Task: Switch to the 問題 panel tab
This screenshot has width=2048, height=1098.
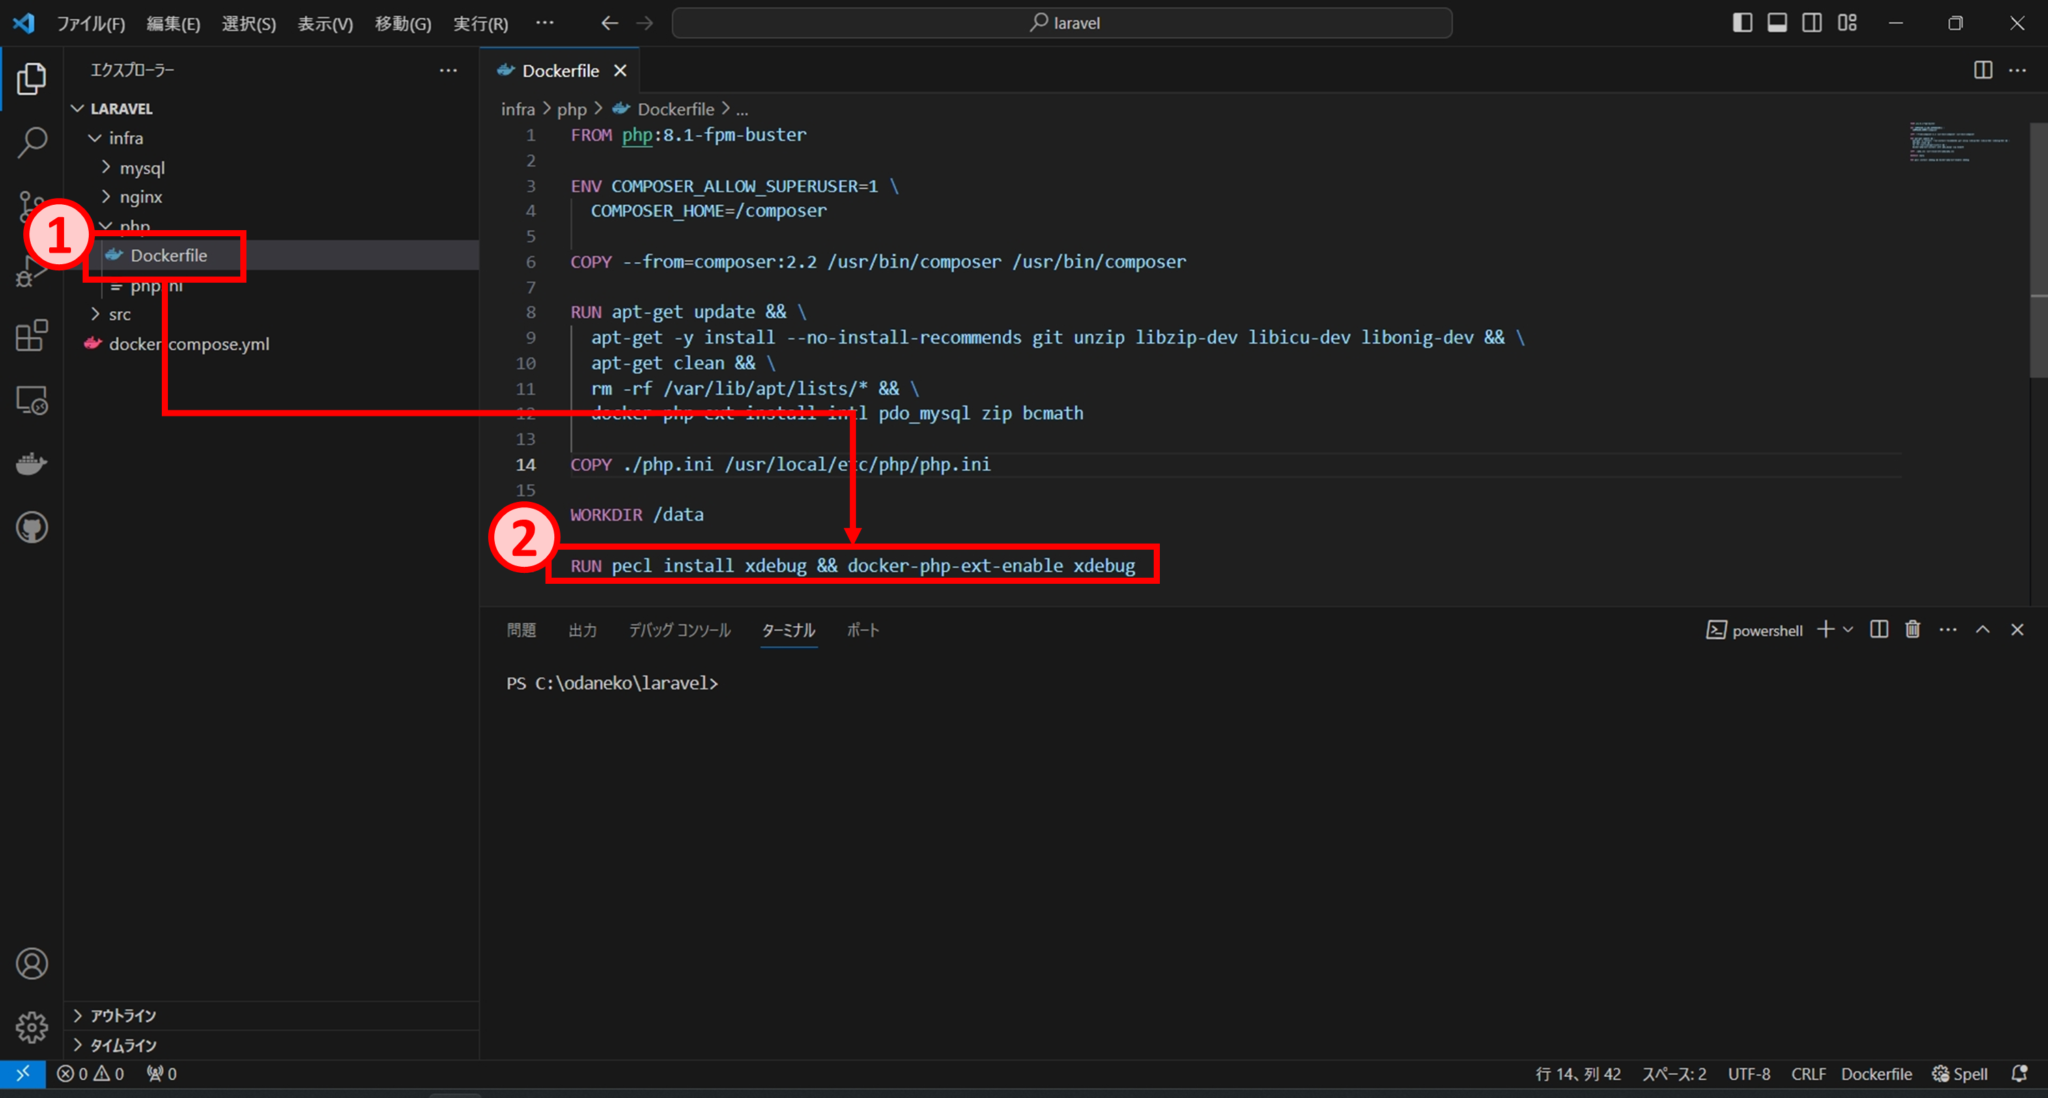Action: (520, 630)
